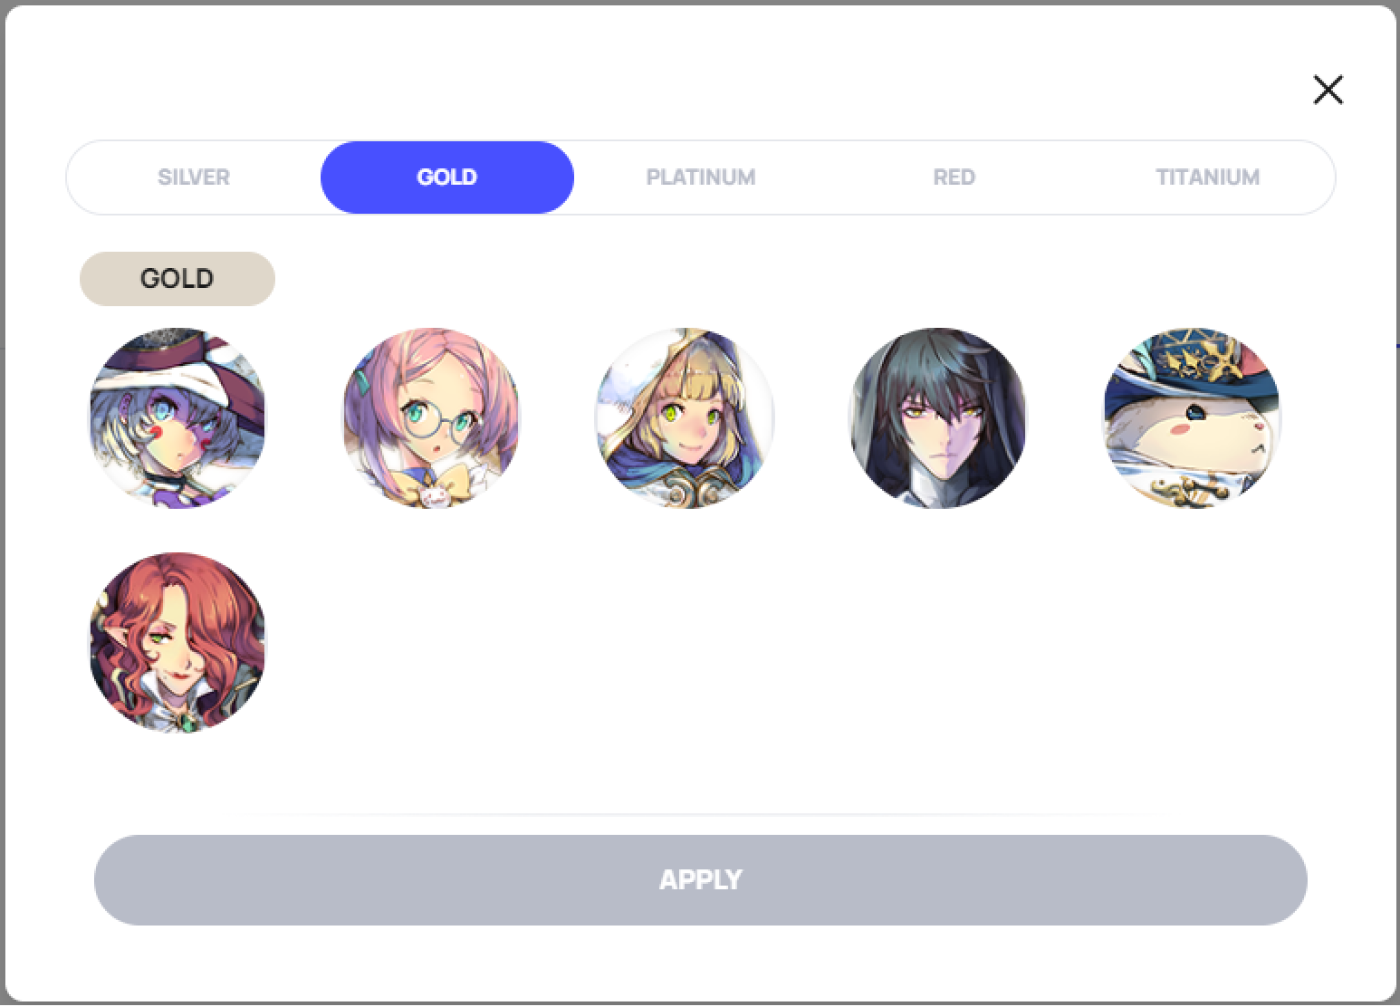Close the avatar selection dialog
This screenshot has height=1006, width=1400.
click(1328, 90)
